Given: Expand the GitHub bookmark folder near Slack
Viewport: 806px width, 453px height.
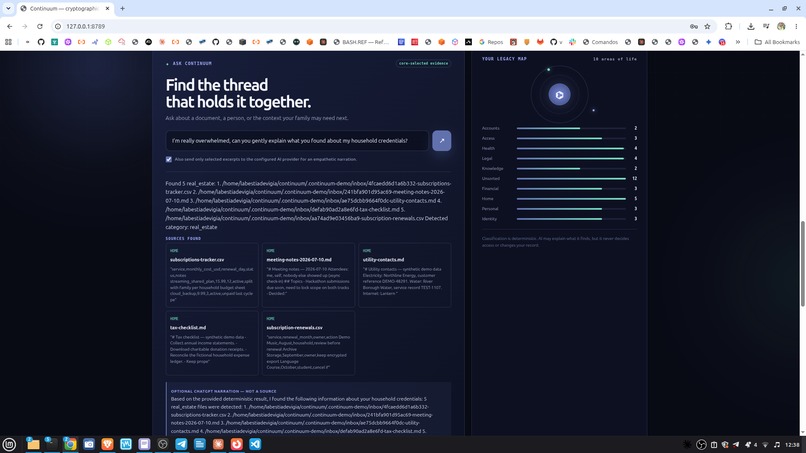Looking at the screenshot, I should click(556, 42).
